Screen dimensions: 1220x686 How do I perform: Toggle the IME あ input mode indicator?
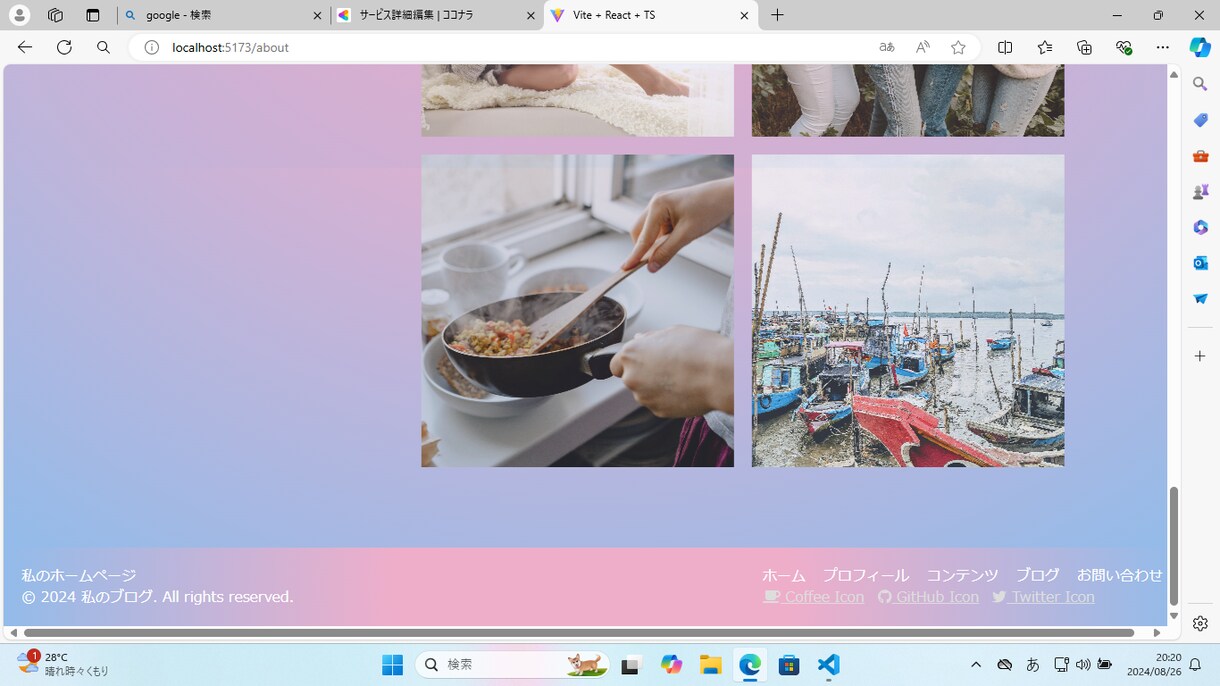(1033, 665)
